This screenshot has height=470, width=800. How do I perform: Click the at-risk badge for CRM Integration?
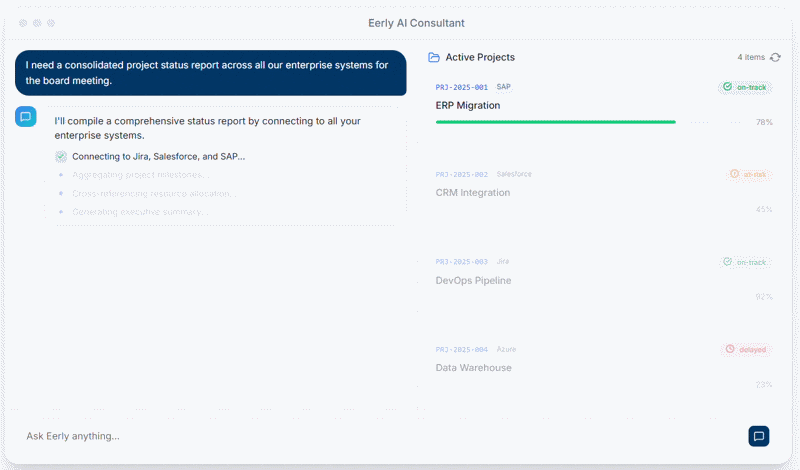pyautogui.click(x=748, y=174)
